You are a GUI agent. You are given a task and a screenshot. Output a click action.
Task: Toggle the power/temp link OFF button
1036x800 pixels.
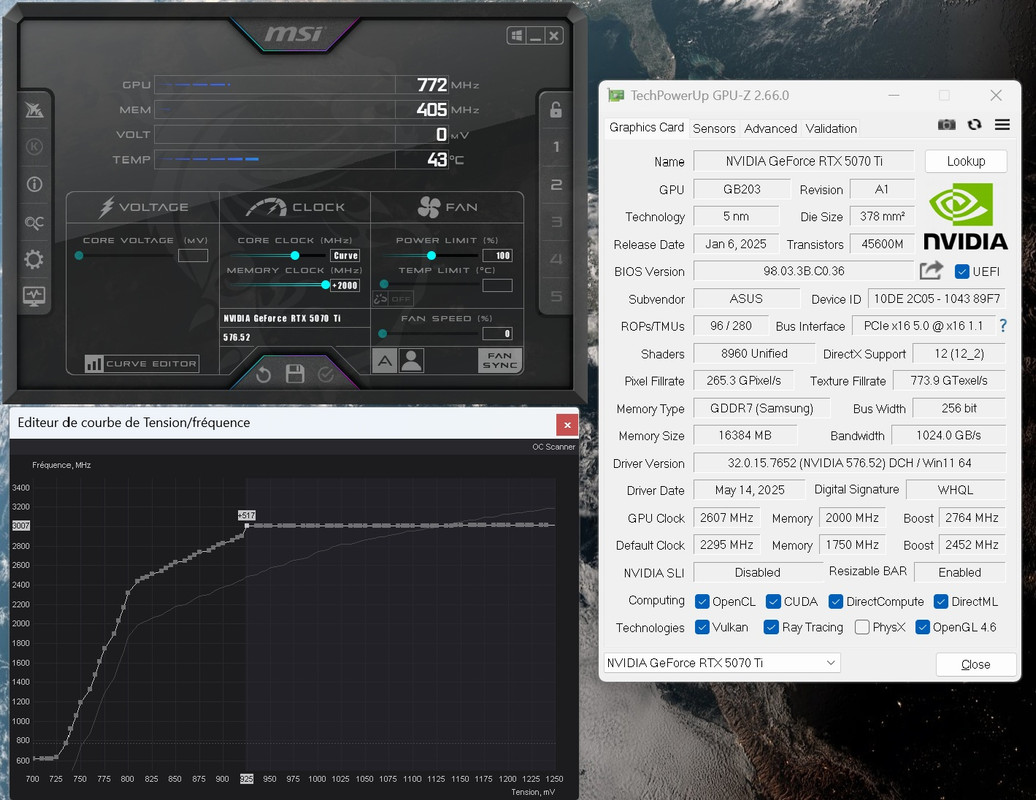(393, 299)
